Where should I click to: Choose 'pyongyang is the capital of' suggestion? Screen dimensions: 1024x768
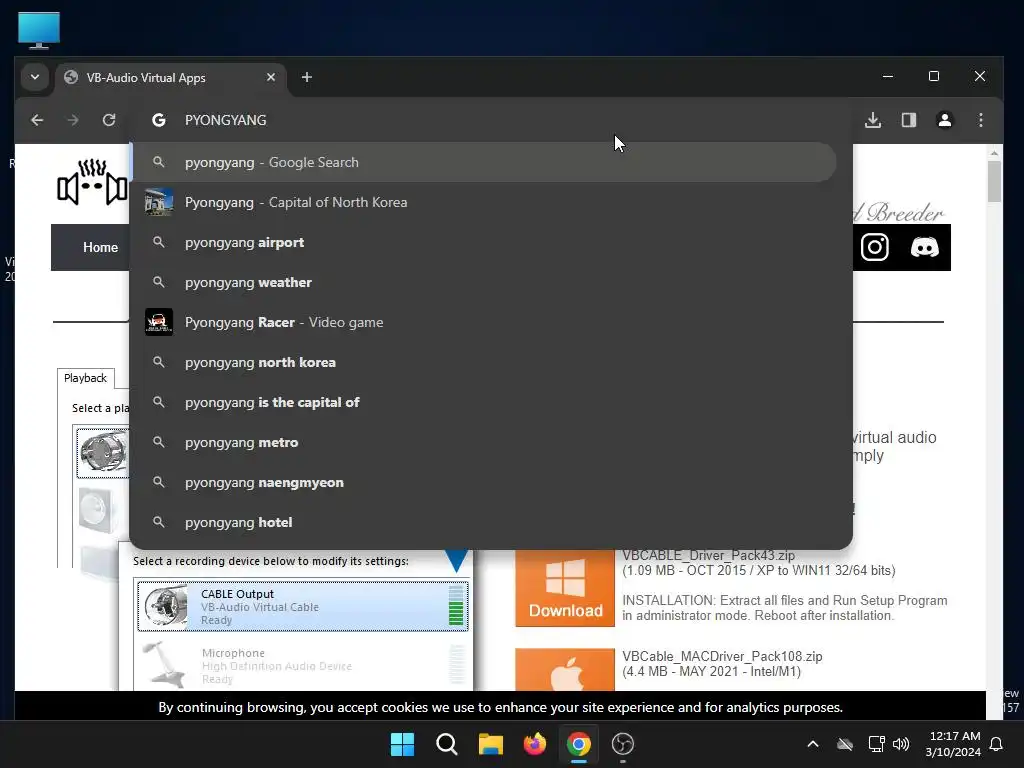point(483,402)
